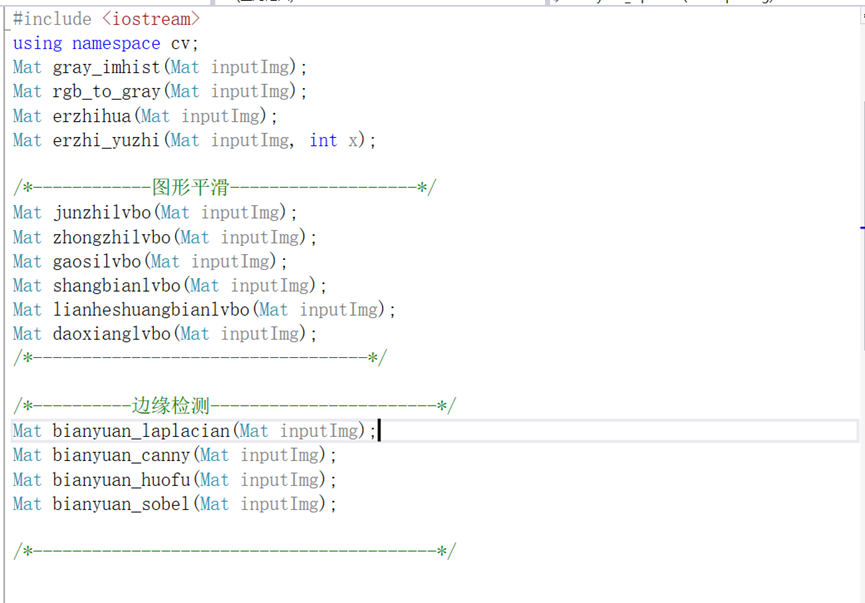Click the bianyuan_laplacian function name
The height and width of the screenshot is (603, 865).
click(x=141, y=431)
